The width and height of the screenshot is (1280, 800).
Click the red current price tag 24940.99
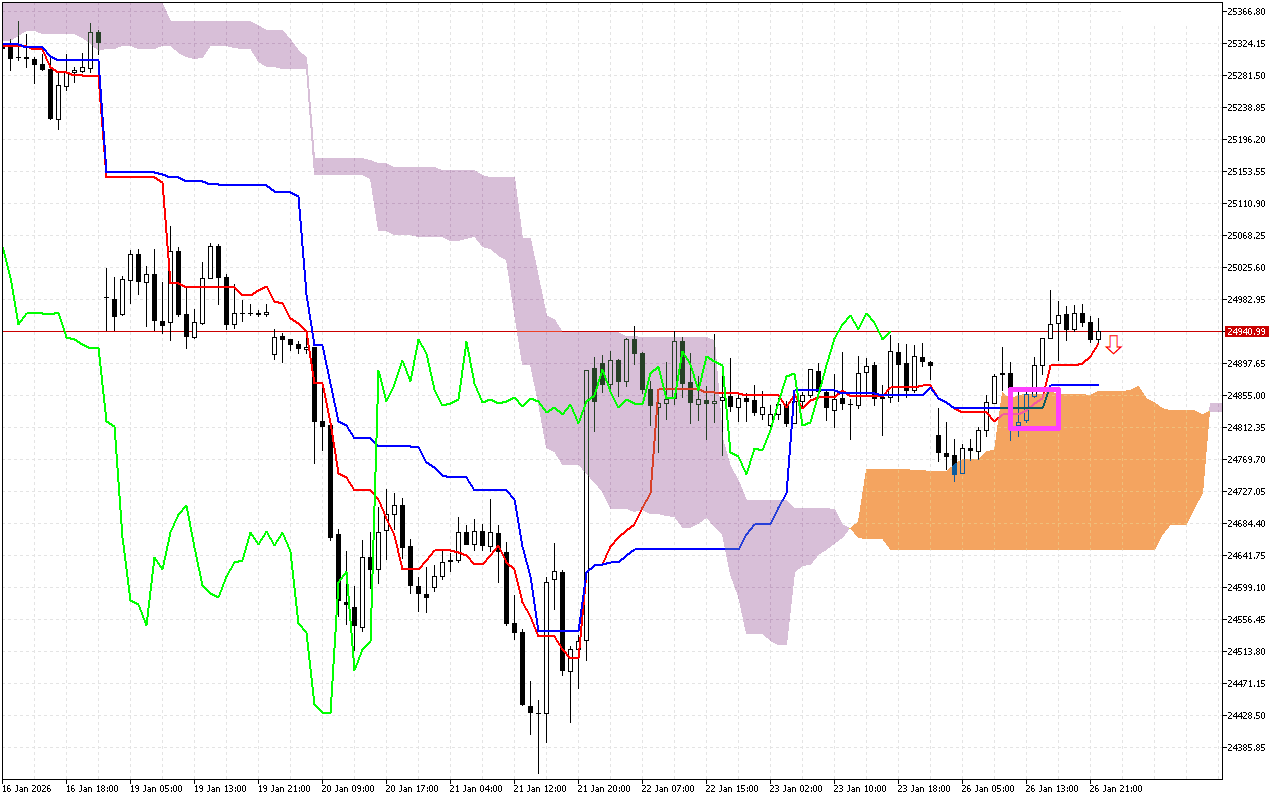pyautogui.click(x=1247, y=331)
